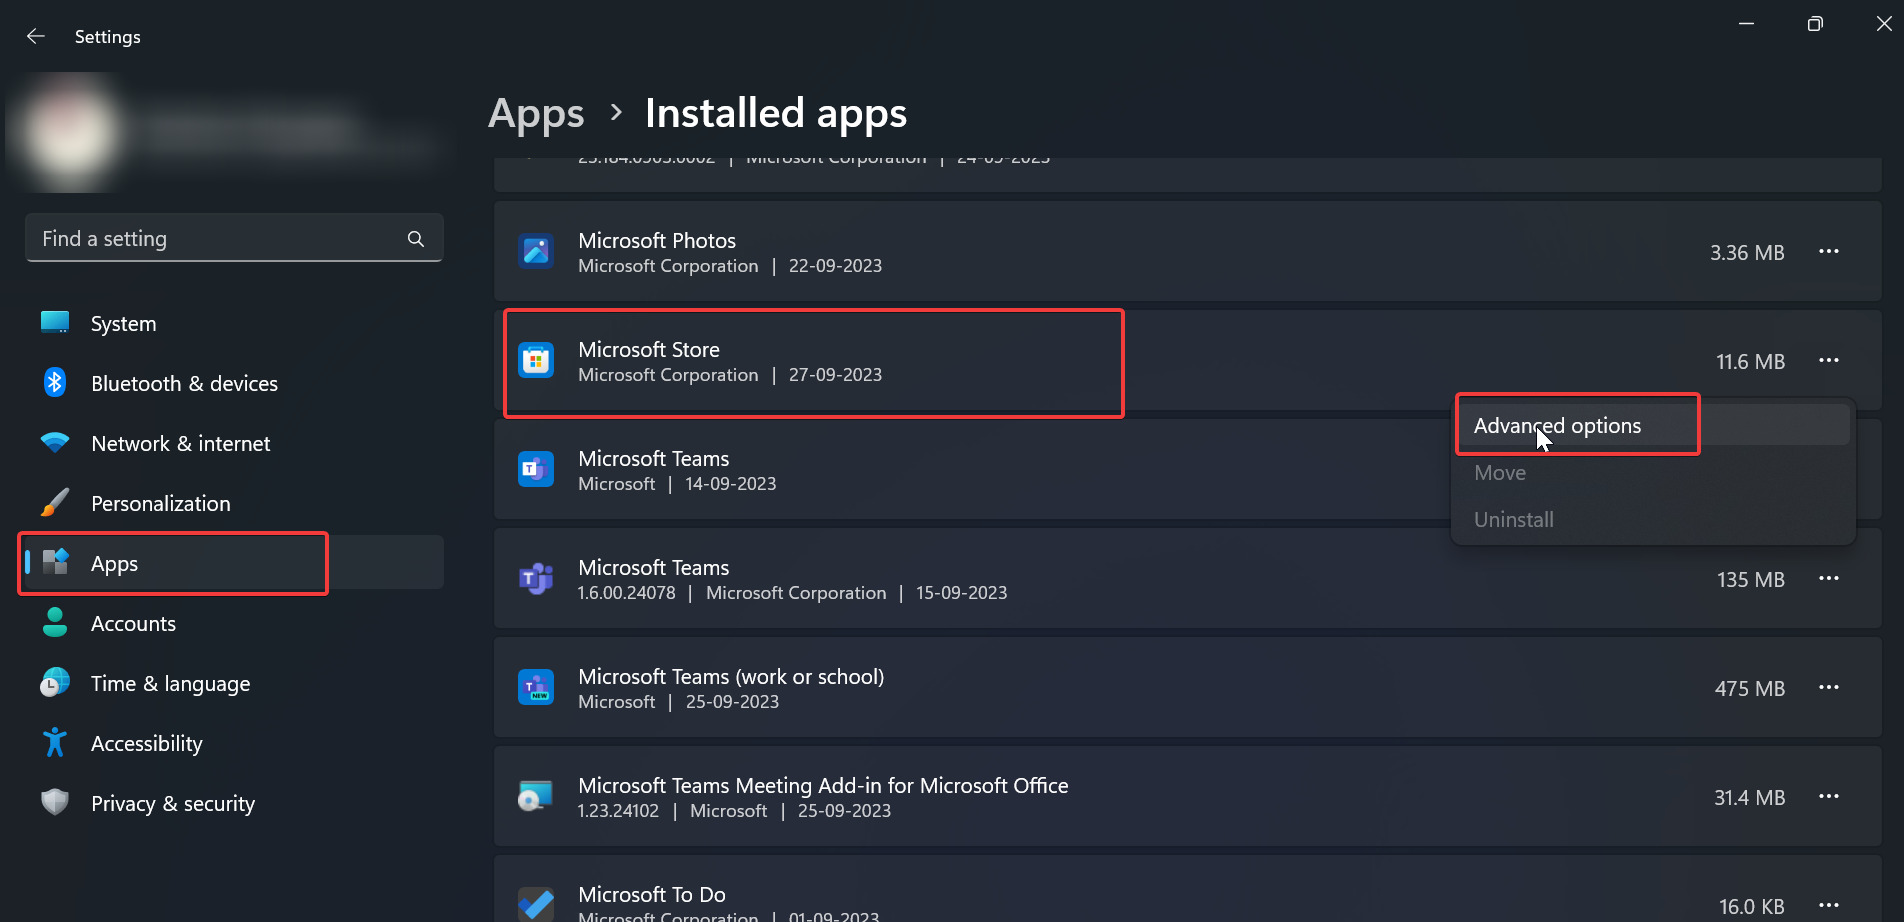The width and height of the screenshot is (1904, 922).
Task: Click the Installed apps heading
Action: coord(776,113)
